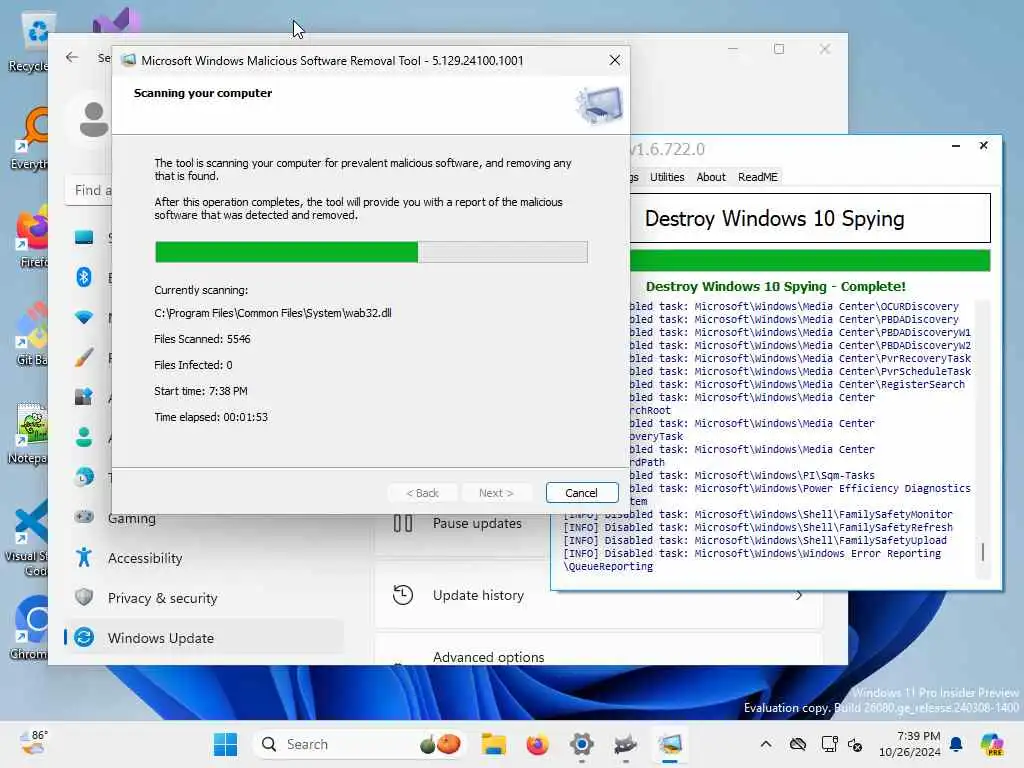The height and width of the screenshot is (768, 1024).
Task: Open File Explorer from taskbar
Action: [x=494, y=744]
